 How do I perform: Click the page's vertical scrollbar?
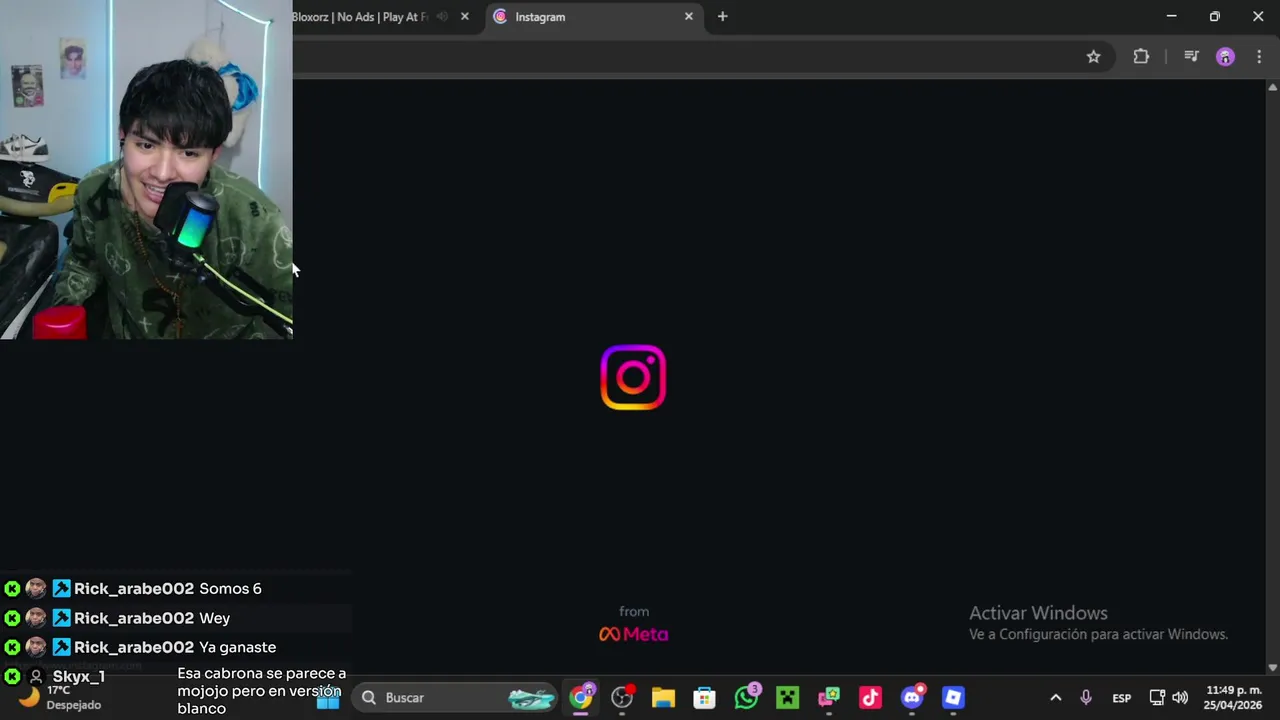1272,375
